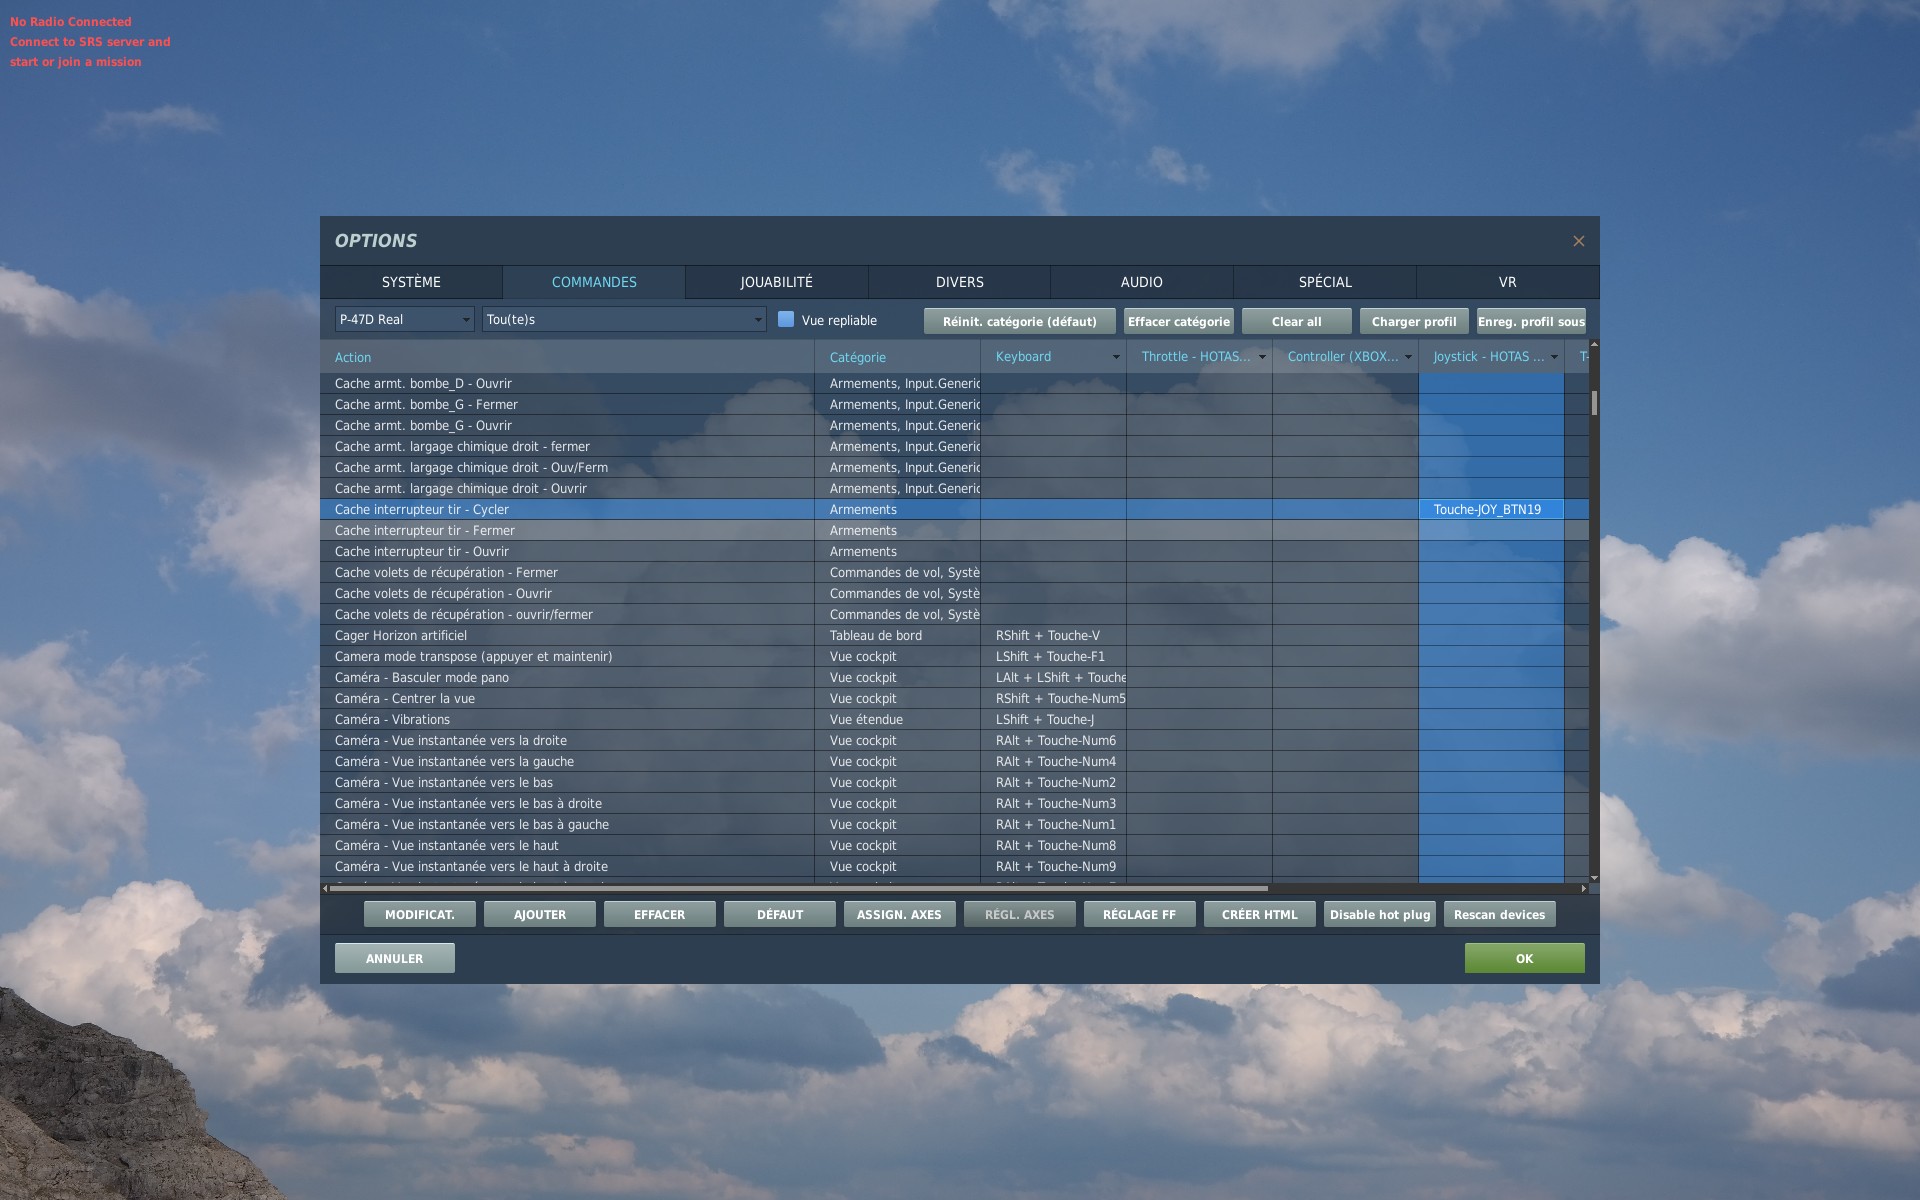Viewport: 1920px width, 1200px height.
Task: Open the AUDIO tab
Action: click(x=1142, y=282)
